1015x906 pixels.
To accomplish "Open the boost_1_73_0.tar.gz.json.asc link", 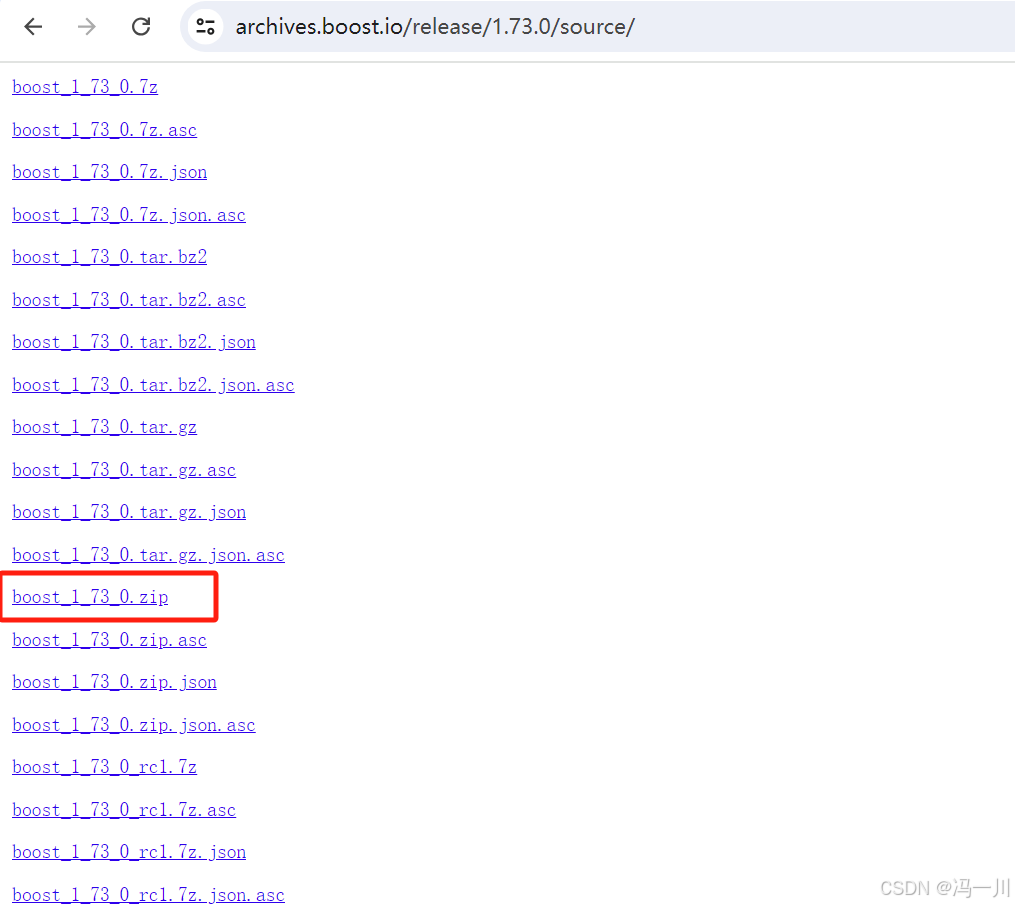I will click(148, 555).
